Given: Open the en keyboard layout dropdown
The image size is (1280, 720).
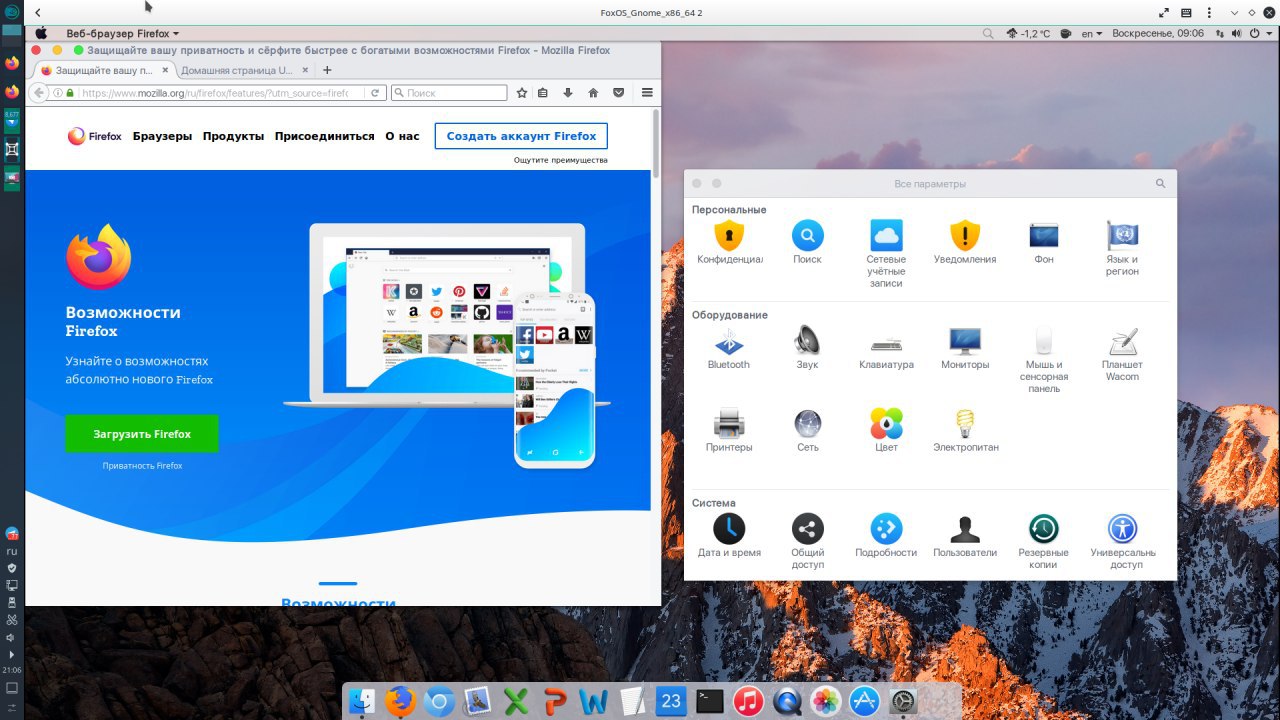Looking at the screenshot, I should 1092,33.
